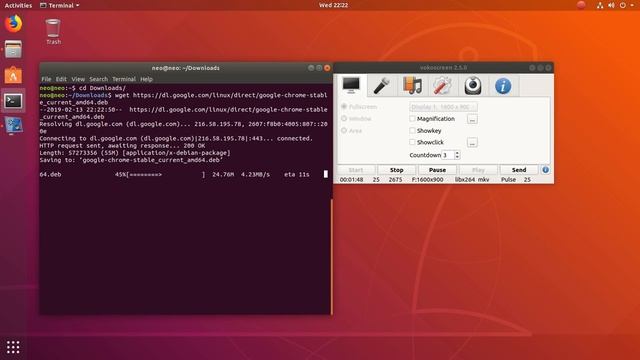
Task: Pause the recording
Action: click(437, 170)
